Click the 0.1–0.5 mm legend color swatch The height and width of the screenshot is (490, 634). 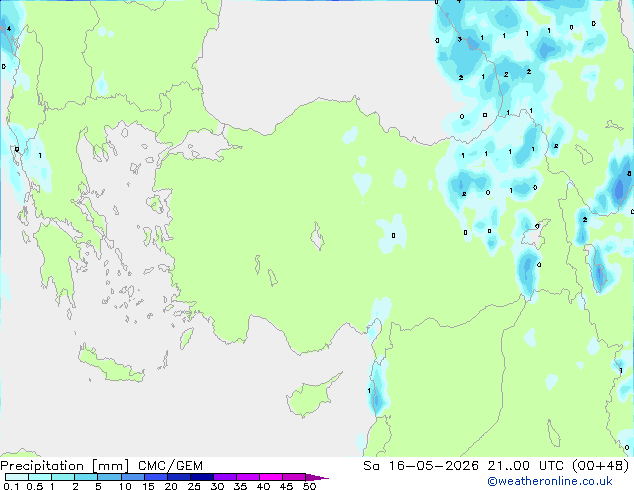(x=17, y=477)
